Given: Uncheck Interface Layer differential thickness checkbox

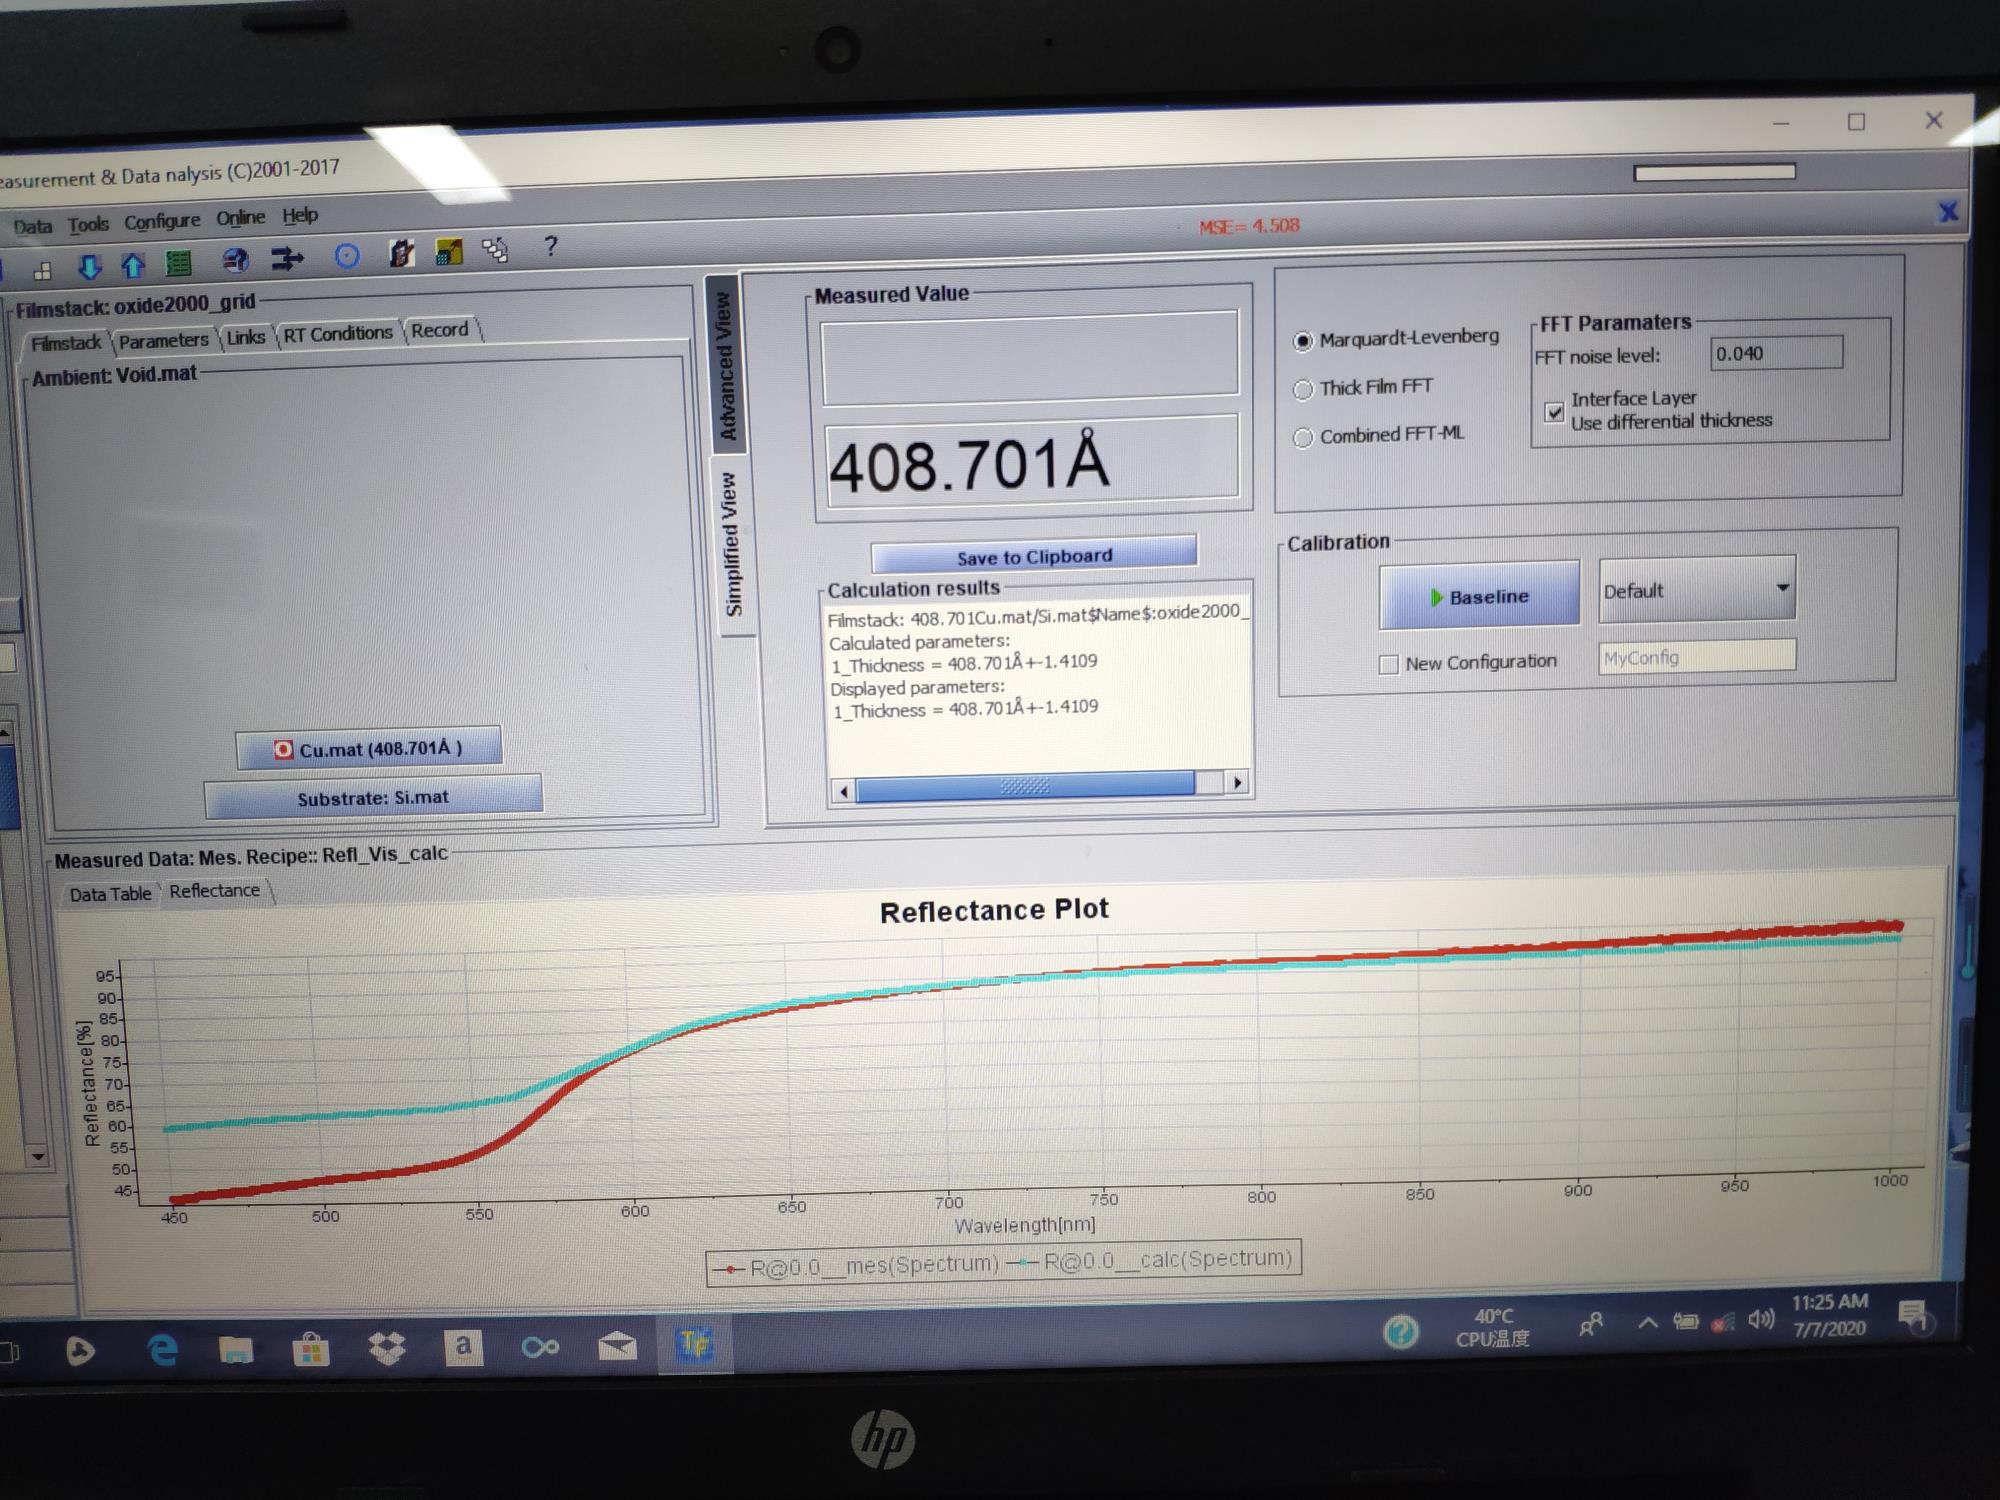Looking at the screenshot, I should [1554, 411].
